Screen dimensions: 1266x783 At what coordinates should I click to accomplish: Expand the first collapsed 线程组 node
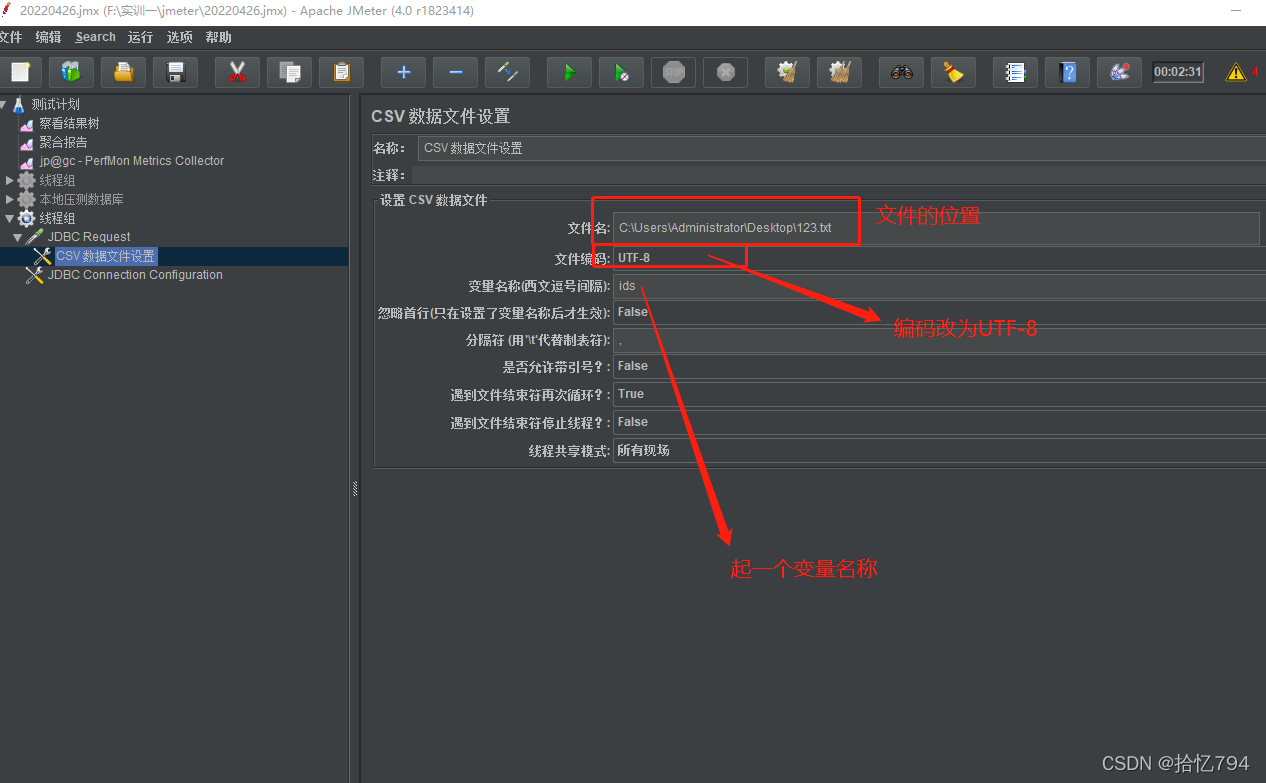point(9,180)
